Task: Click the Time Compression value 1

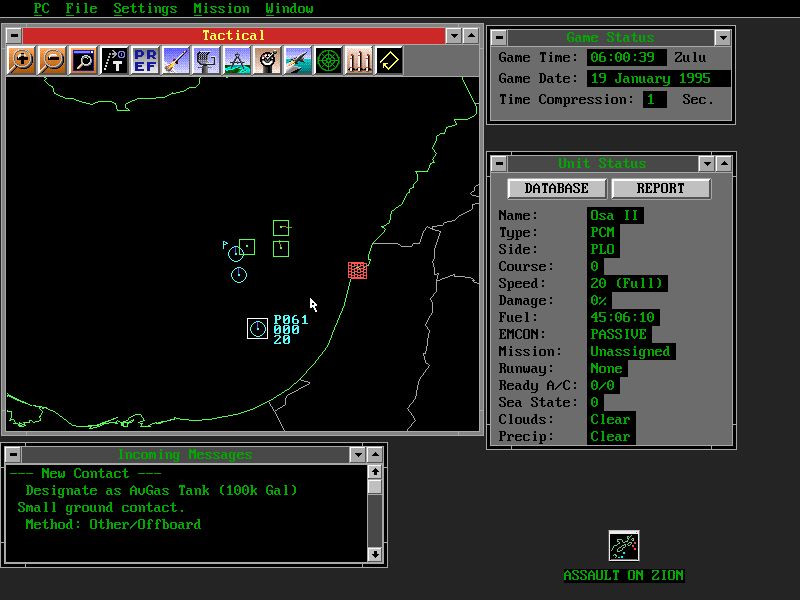Action: (x=654, y=99)
